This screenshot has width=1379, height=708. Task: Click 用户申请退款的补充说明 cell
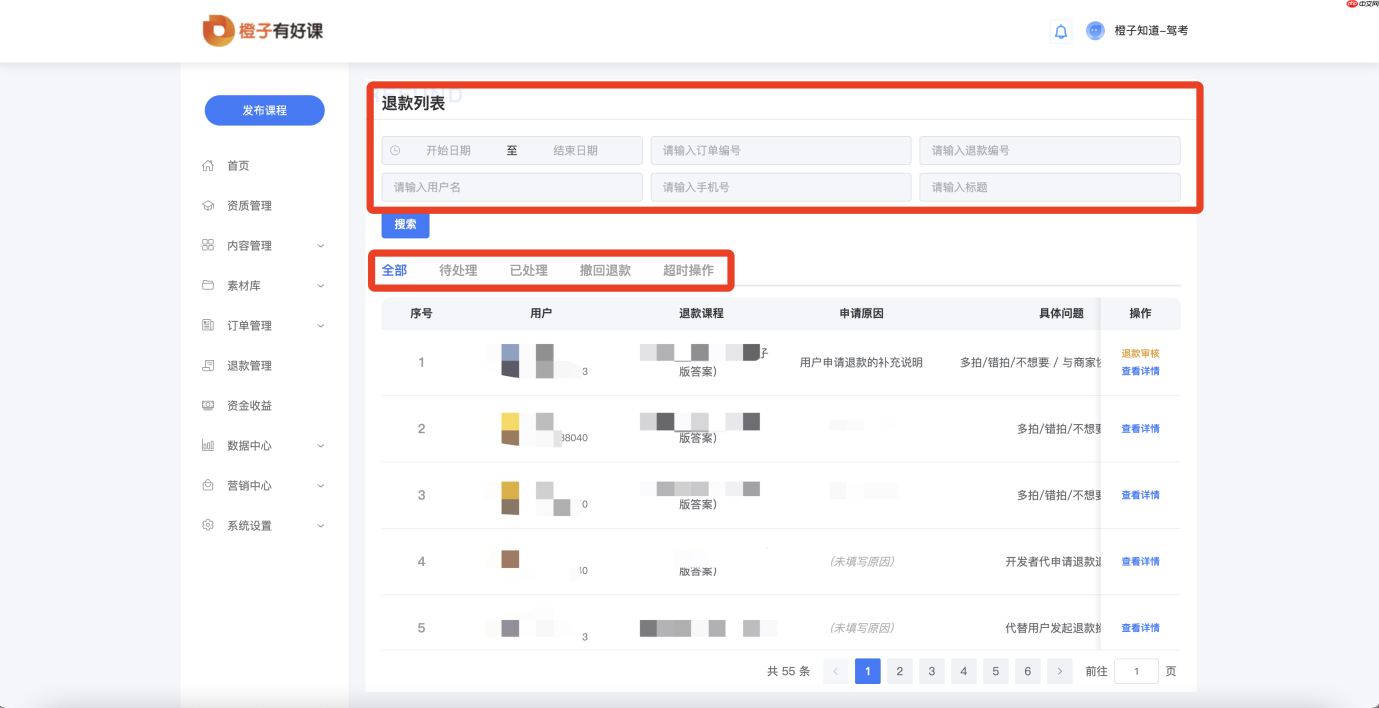tap(861, 362)
